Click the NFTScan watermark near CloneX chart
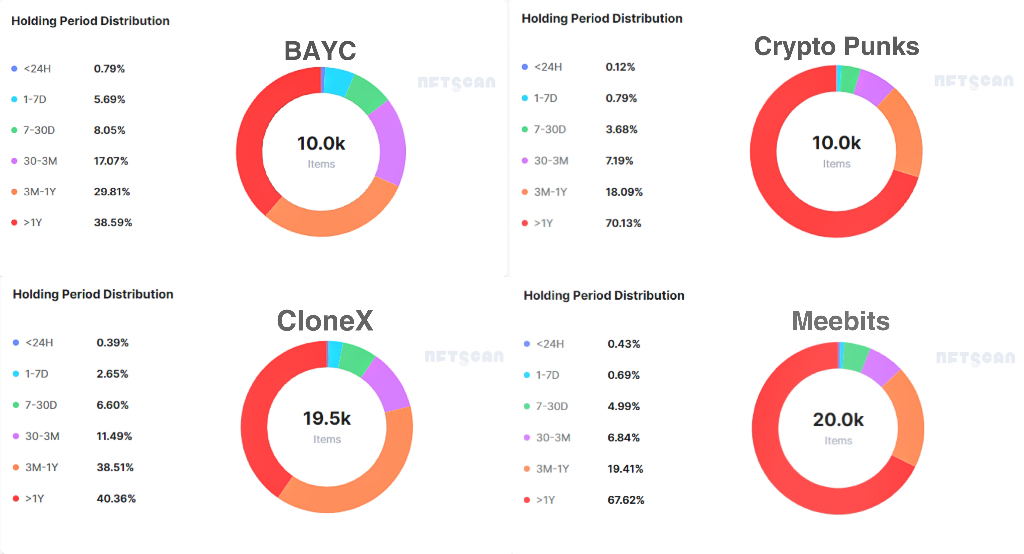Viewport: 1024px width, 554px height. pyautogui.click(x=459, y=357)
